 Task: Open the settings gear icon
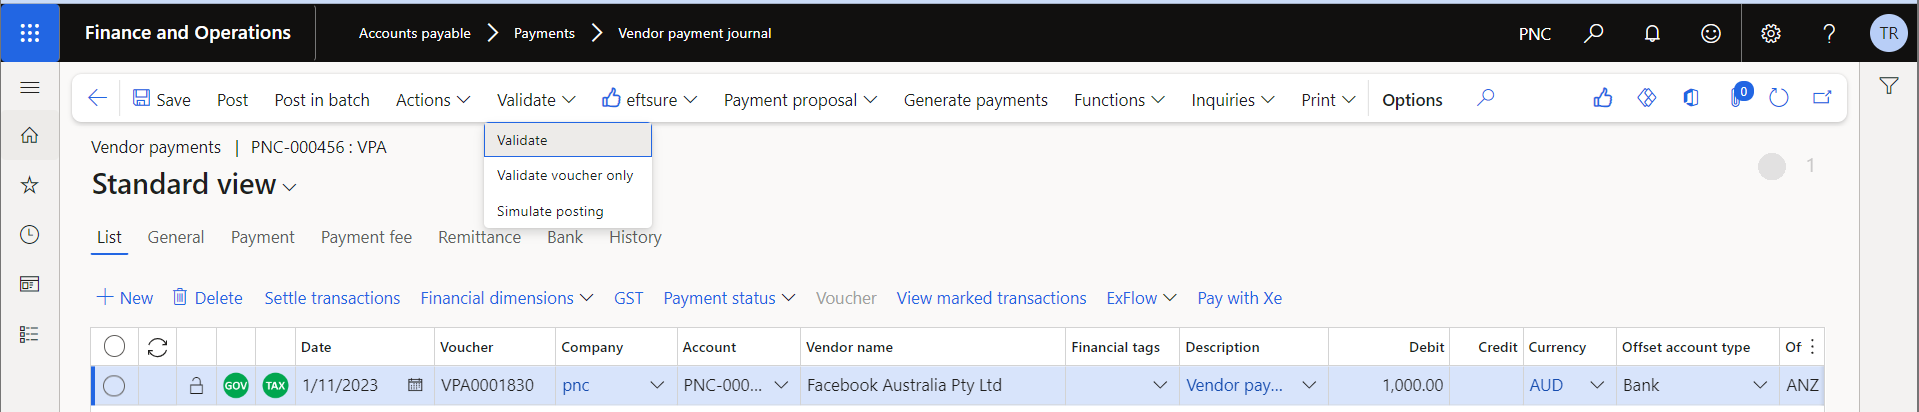(1771, 33)
